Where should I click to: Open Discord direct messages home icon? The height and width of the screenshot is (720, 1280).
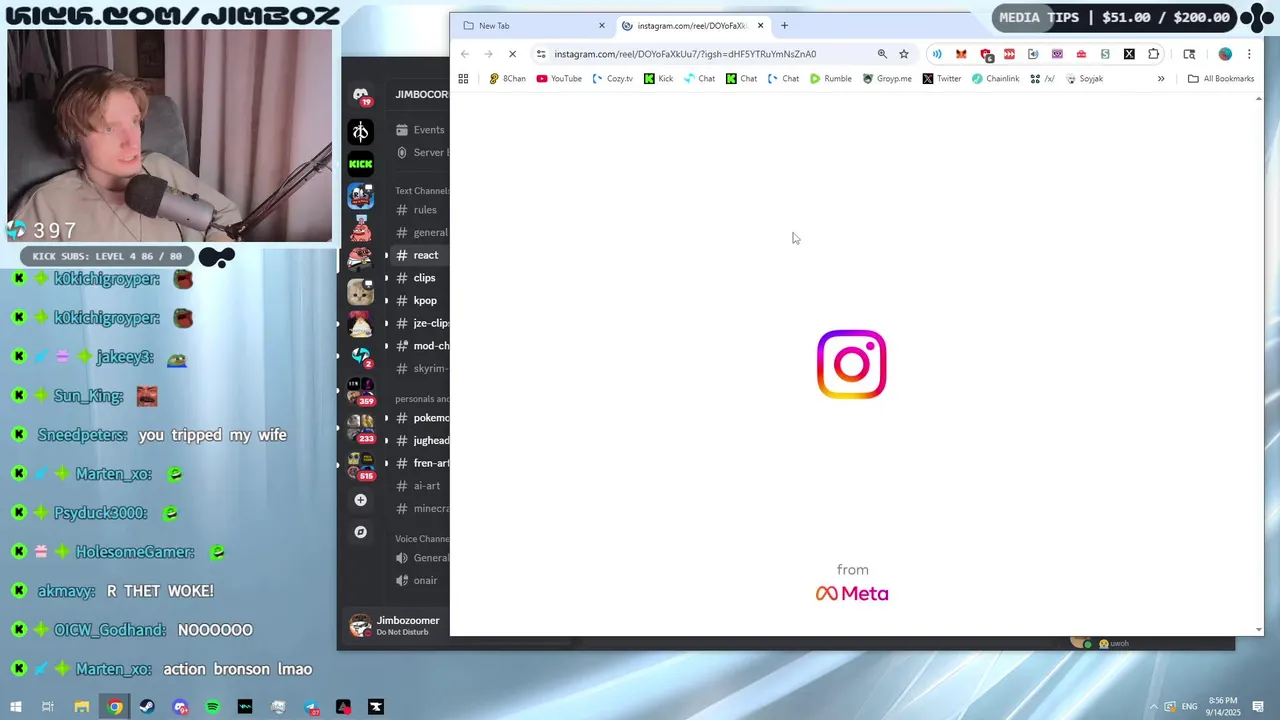(361, 95)
